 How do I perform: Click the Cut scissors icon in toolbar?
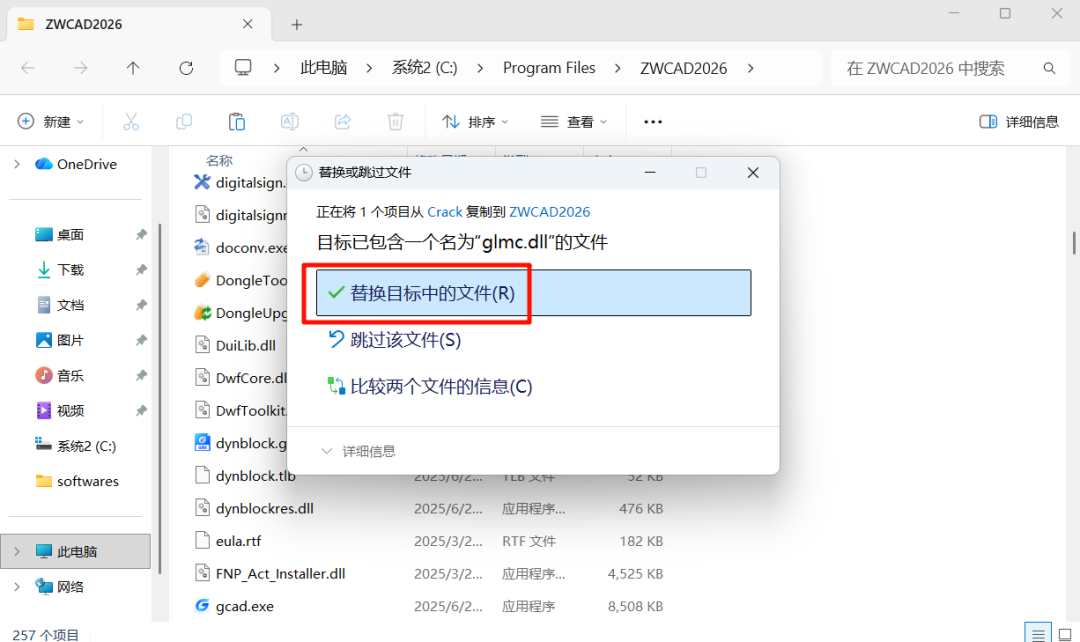pos(131,122)
